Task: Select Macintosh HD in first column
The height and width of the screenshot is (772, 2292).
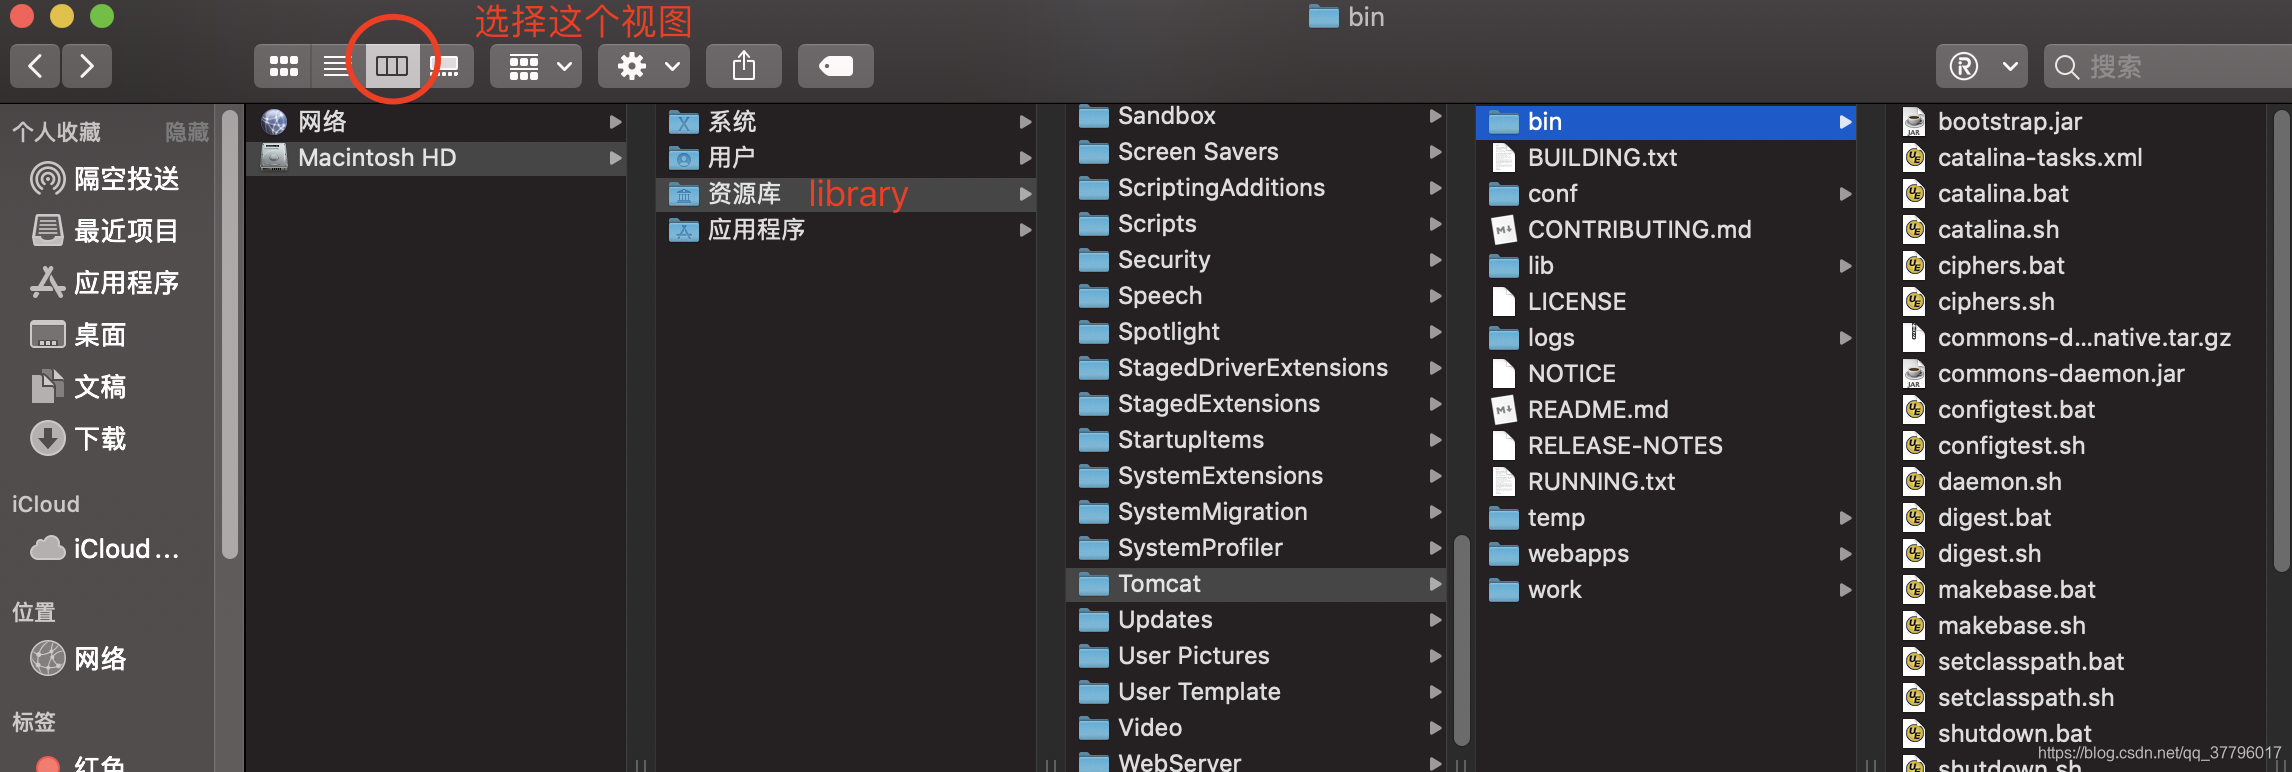Action: point(437,158)
